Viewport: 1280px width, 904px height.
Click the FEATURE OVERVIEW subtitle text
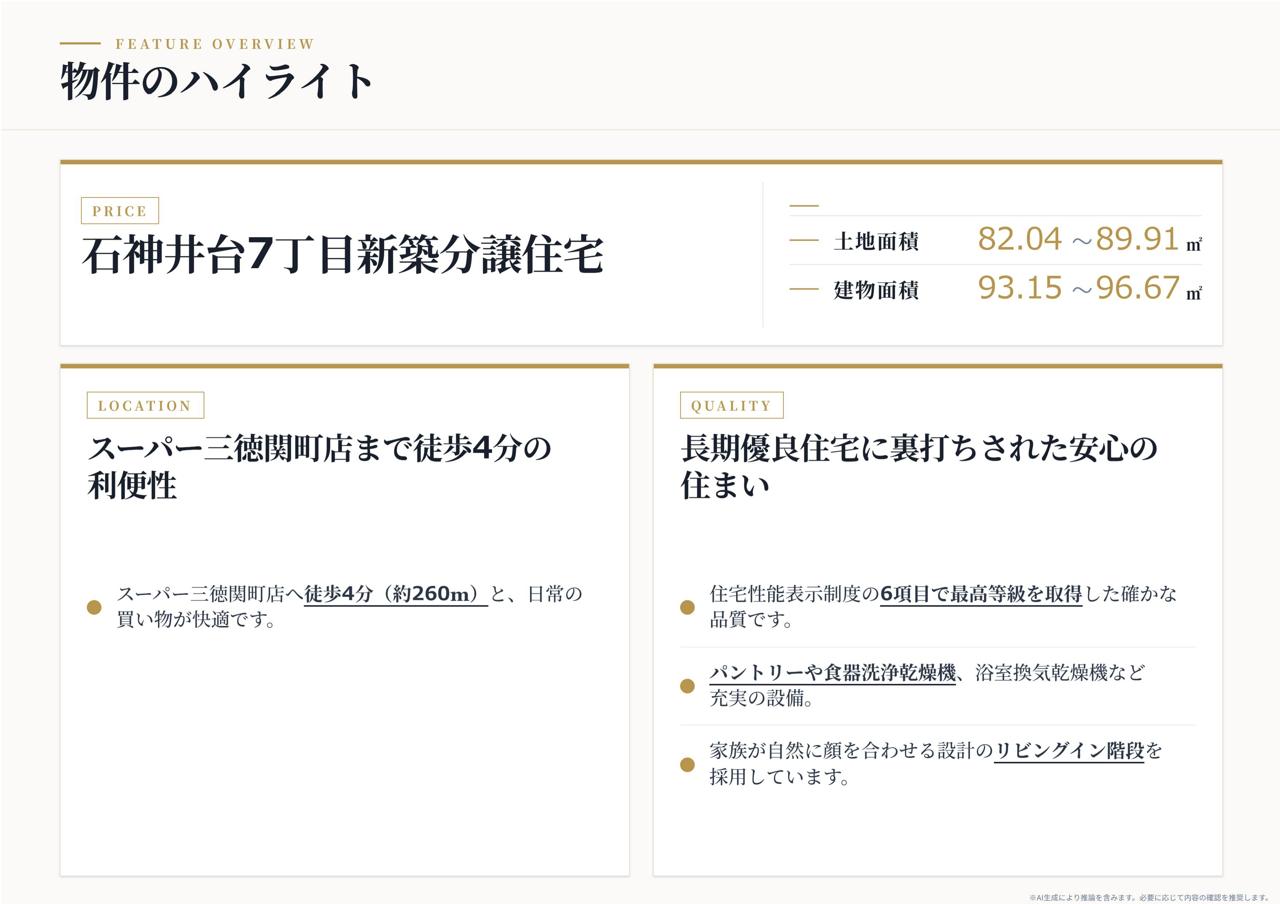click(x=215, y=44)
